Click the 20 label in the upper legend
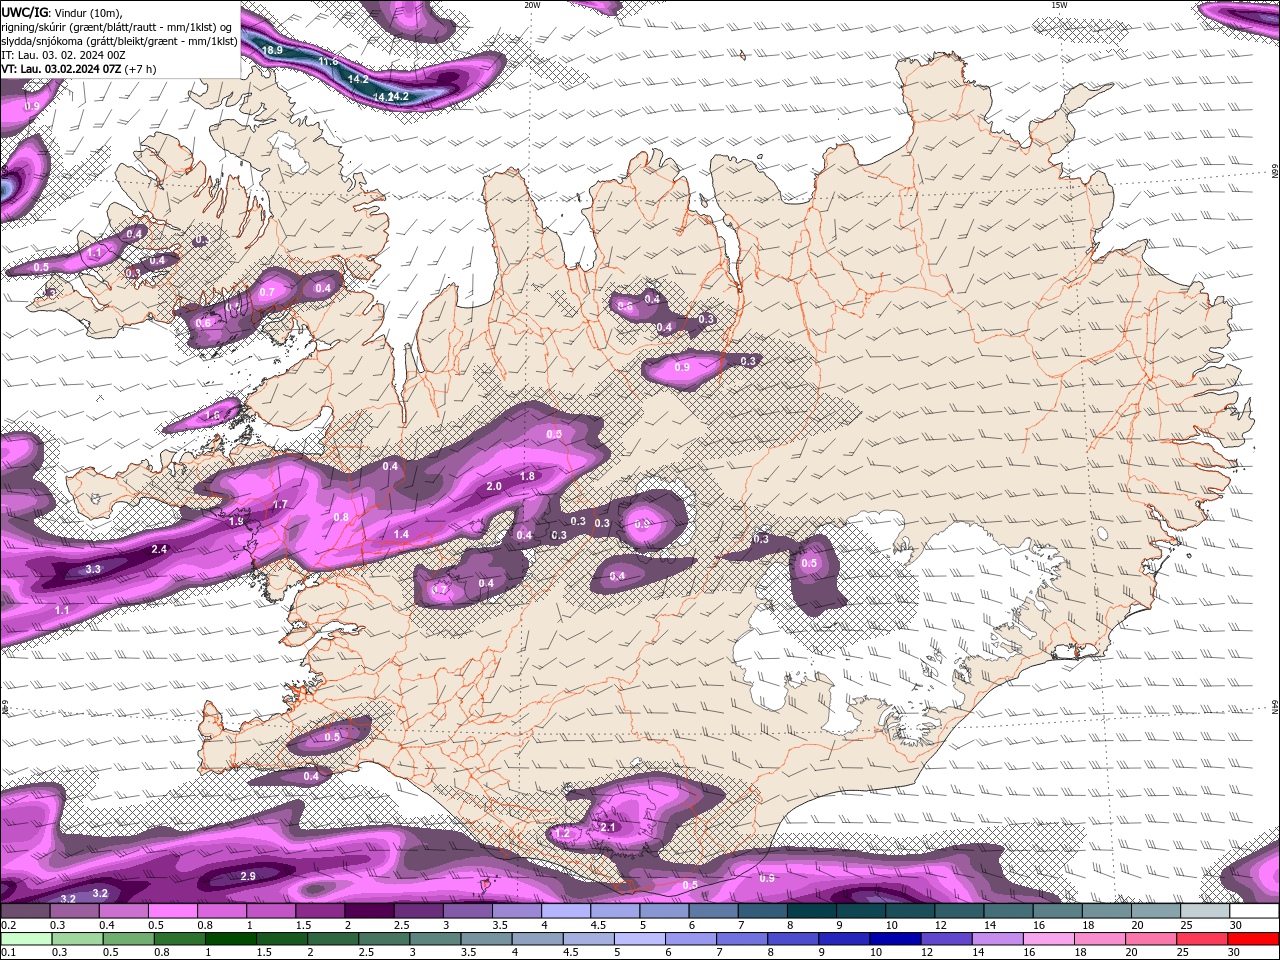The width and height of the screenshot is (1280, 960). pyautogui.click(x=1136, y=925)
